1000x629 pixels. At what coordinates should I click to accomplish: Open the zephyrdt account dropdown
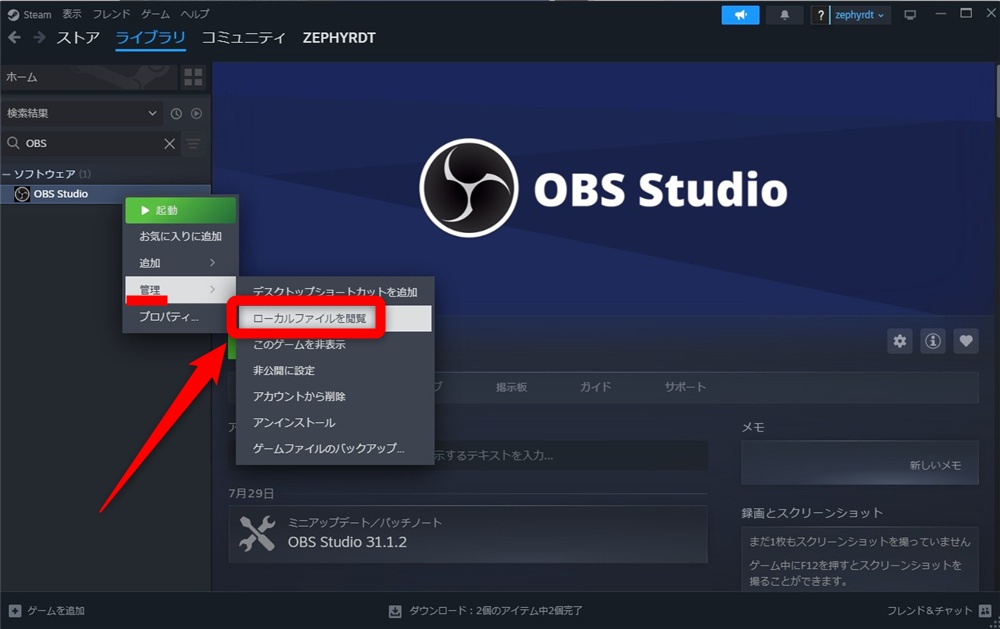858,15
